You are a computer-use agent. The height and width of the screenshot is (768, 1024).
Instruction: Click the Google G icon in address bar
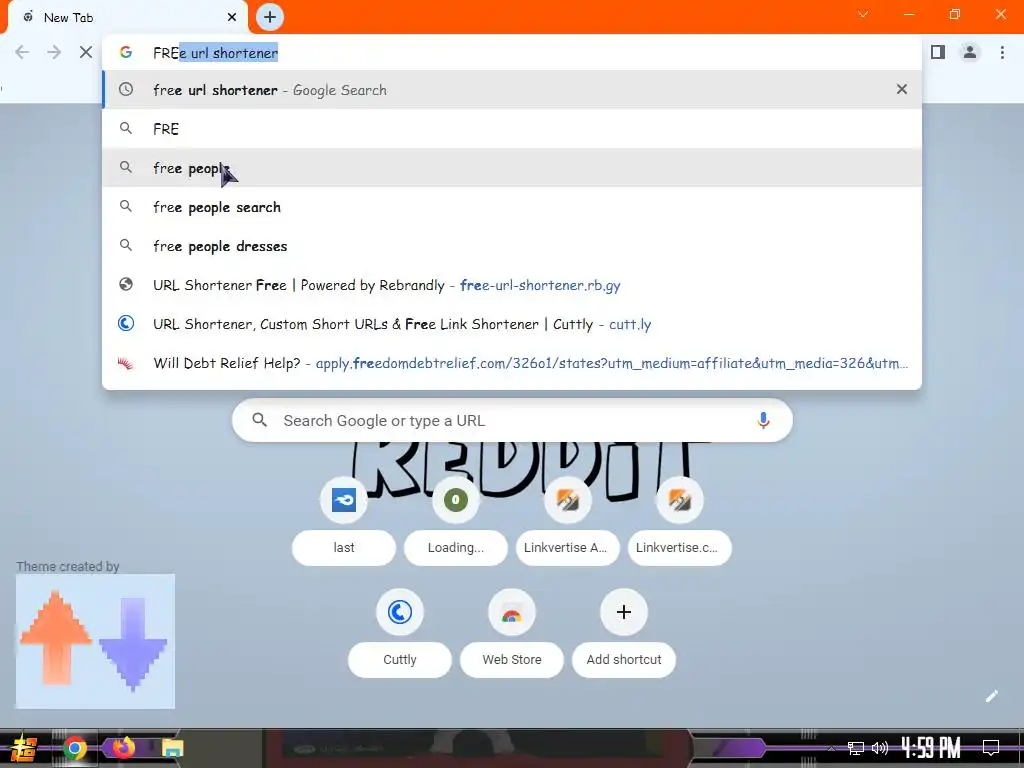coord(126,52)
